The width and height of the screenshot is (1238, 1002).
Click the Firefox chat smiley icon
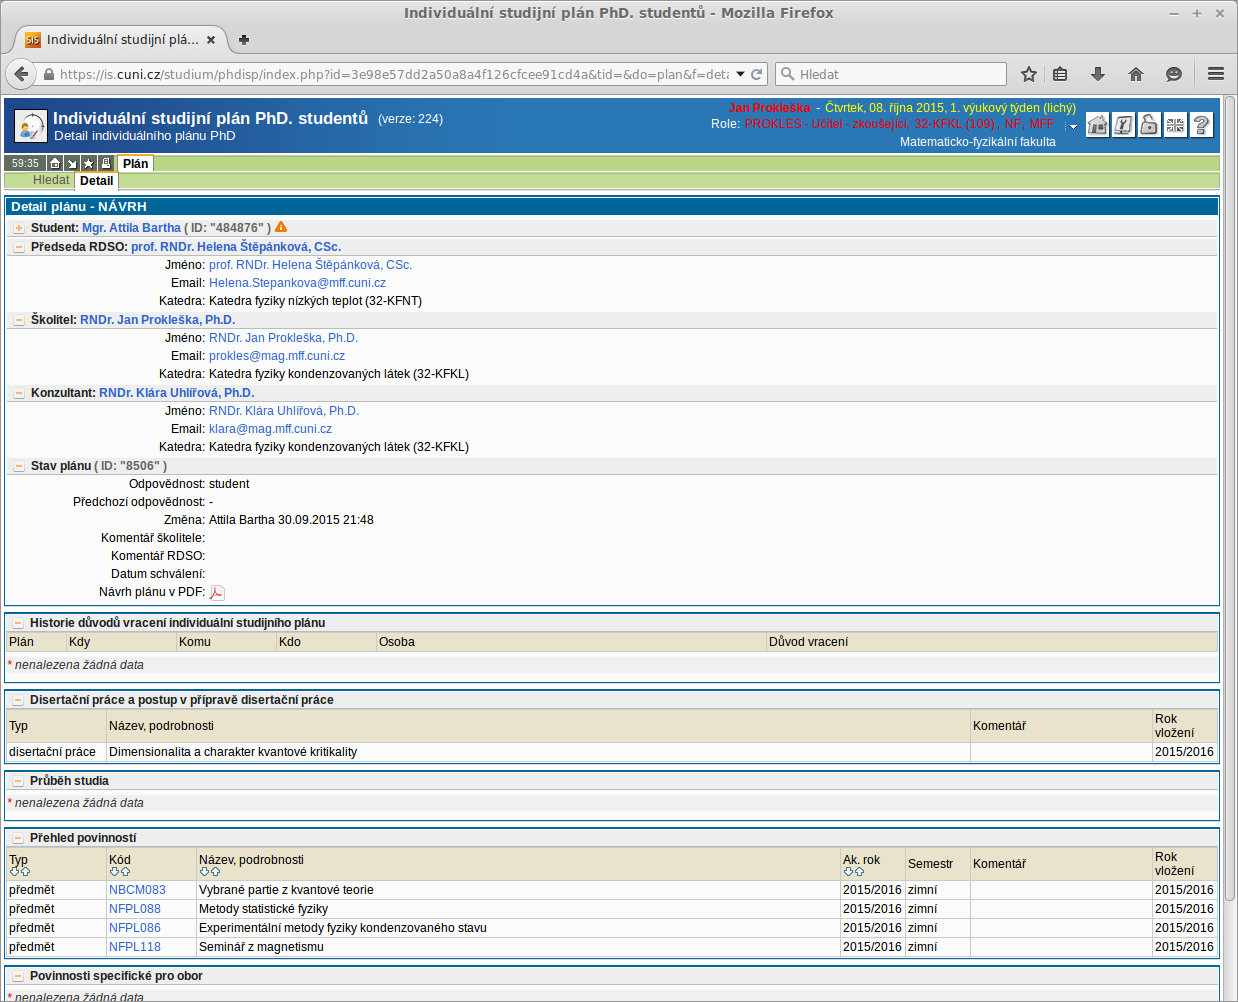(1174, 74)
